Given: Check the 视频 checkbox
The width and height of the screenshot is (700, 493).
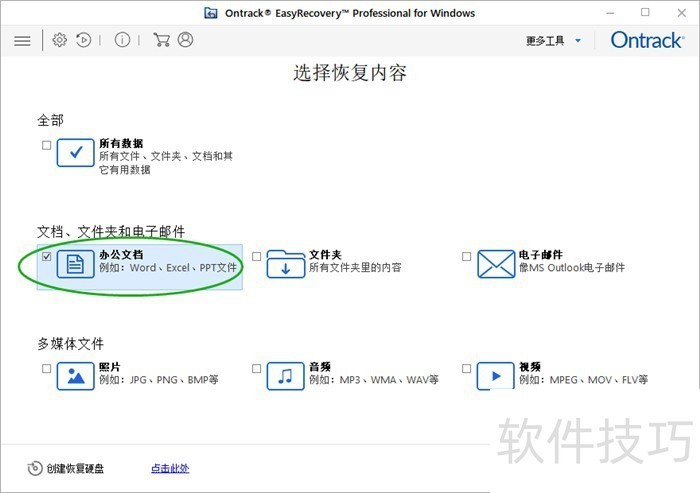Looking at the screenshot, I should point(467,368).
